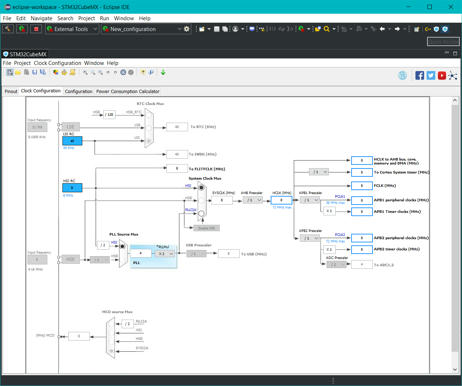462x386 pixels.
Task: Click the yellow folder open-project icon in CubeMX
Action: click(x=18, y=72)
